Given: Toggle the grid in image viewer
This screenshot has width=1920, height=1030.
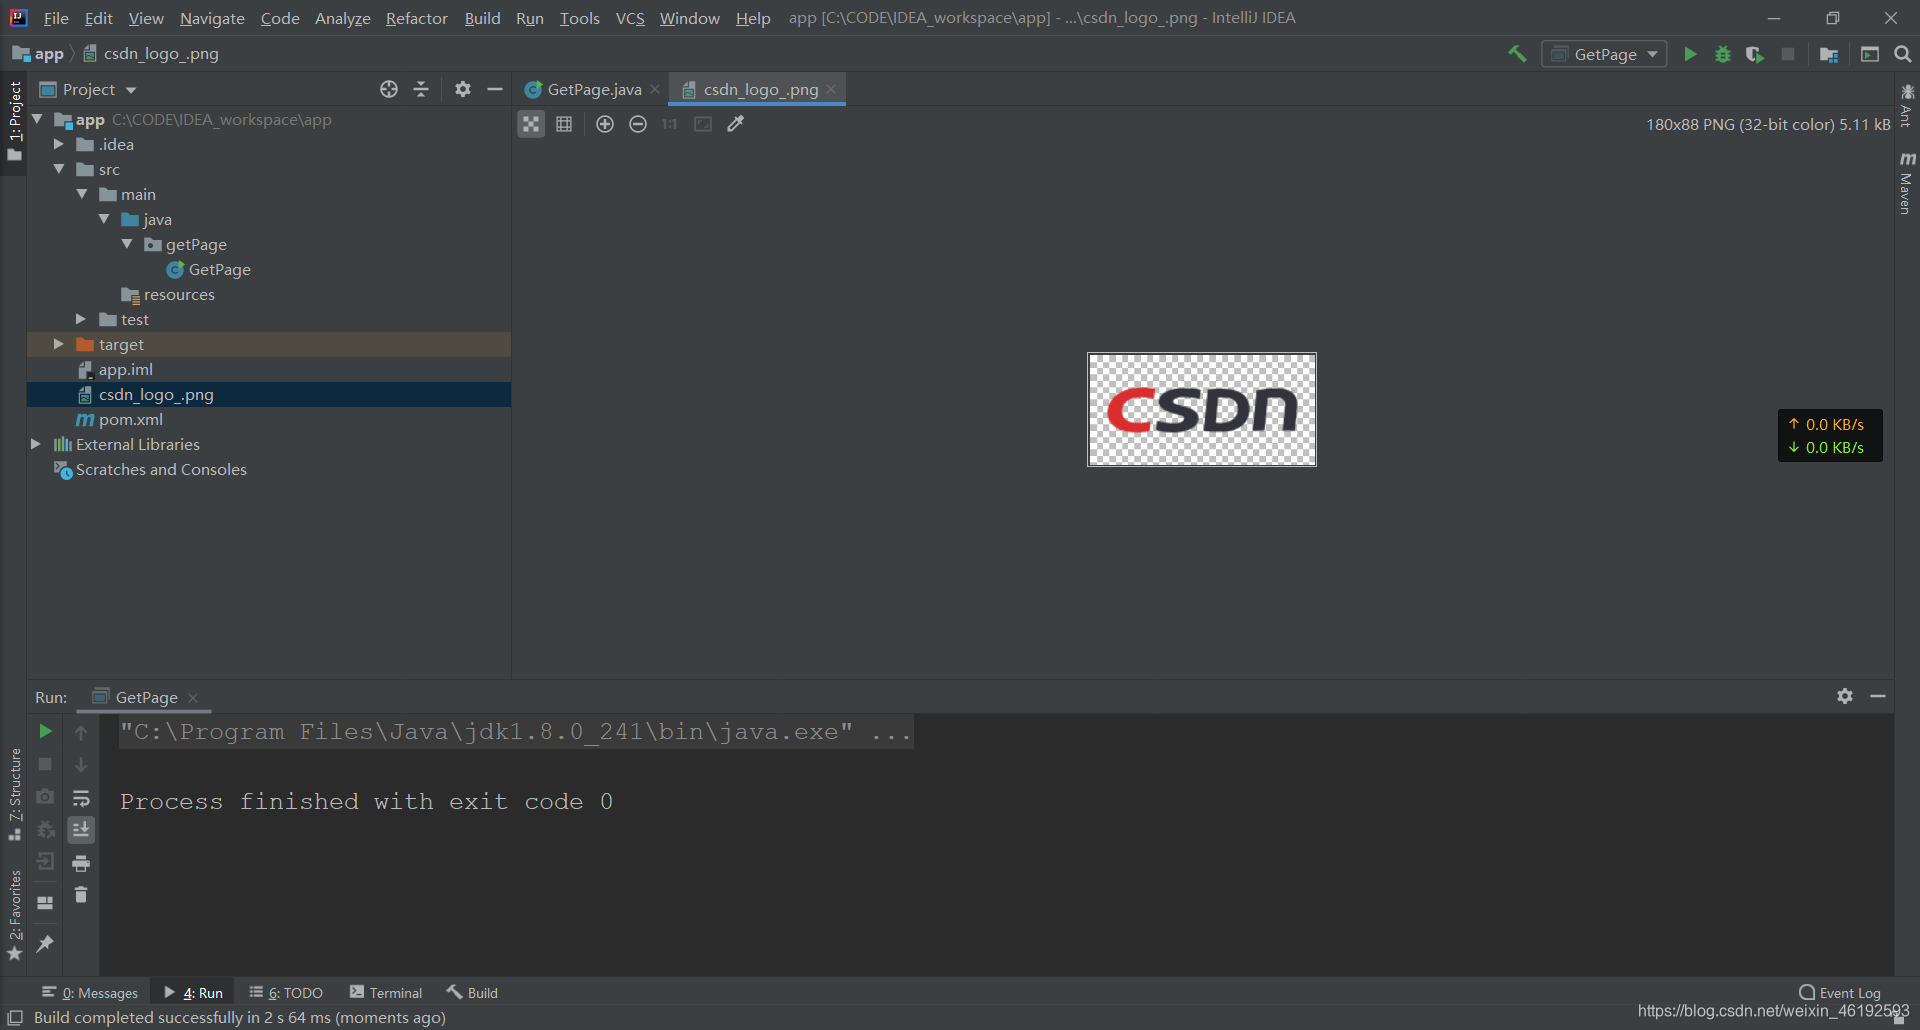Looking at the screenshot, I should pos(564,124).
